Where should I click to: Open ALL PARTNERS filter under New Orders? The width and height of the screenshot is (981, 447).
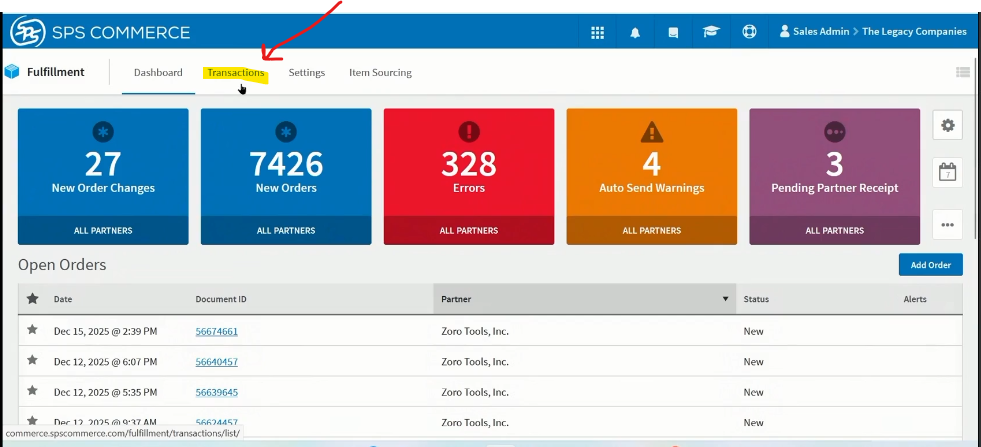pos(286,230)
